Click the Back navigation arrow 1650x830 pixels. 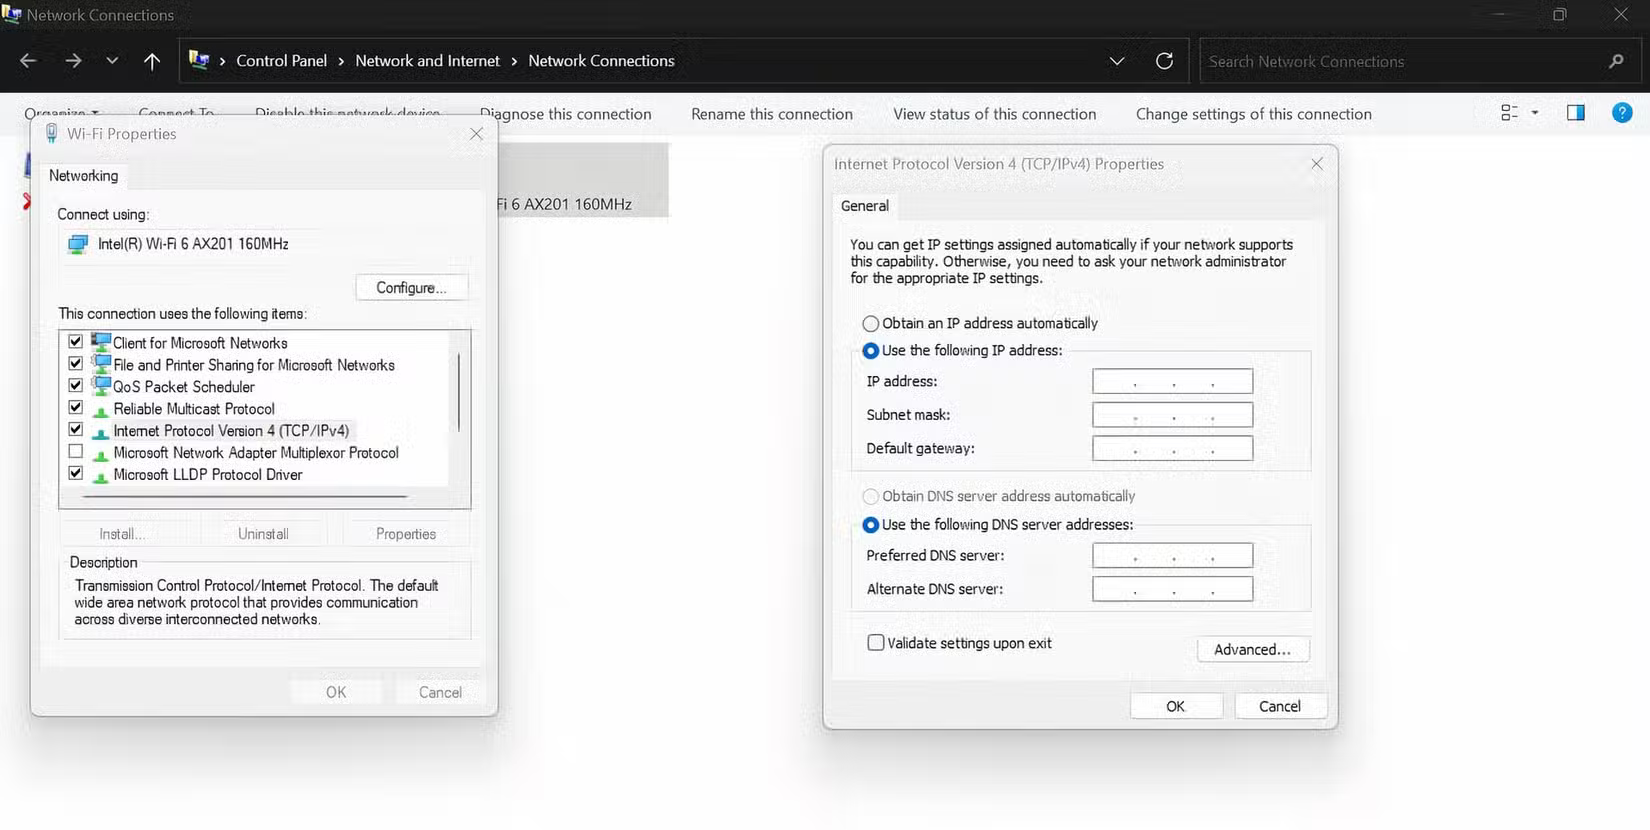(28, 61)
